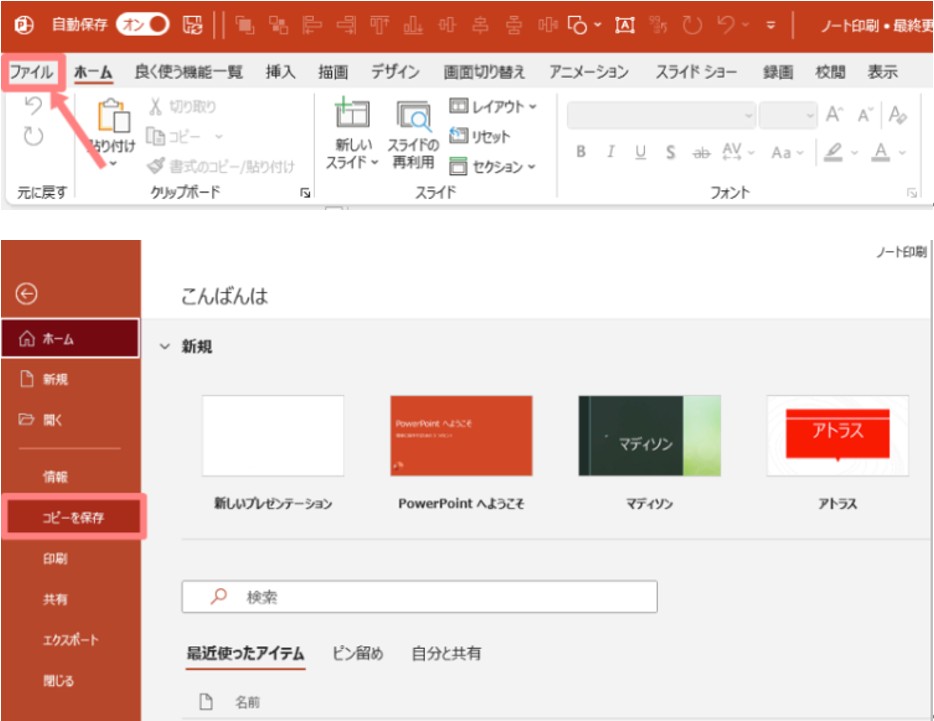This screenshot has height=721, width=934.
Task: Expand the セクション dropdown
Action: point(493,167)
